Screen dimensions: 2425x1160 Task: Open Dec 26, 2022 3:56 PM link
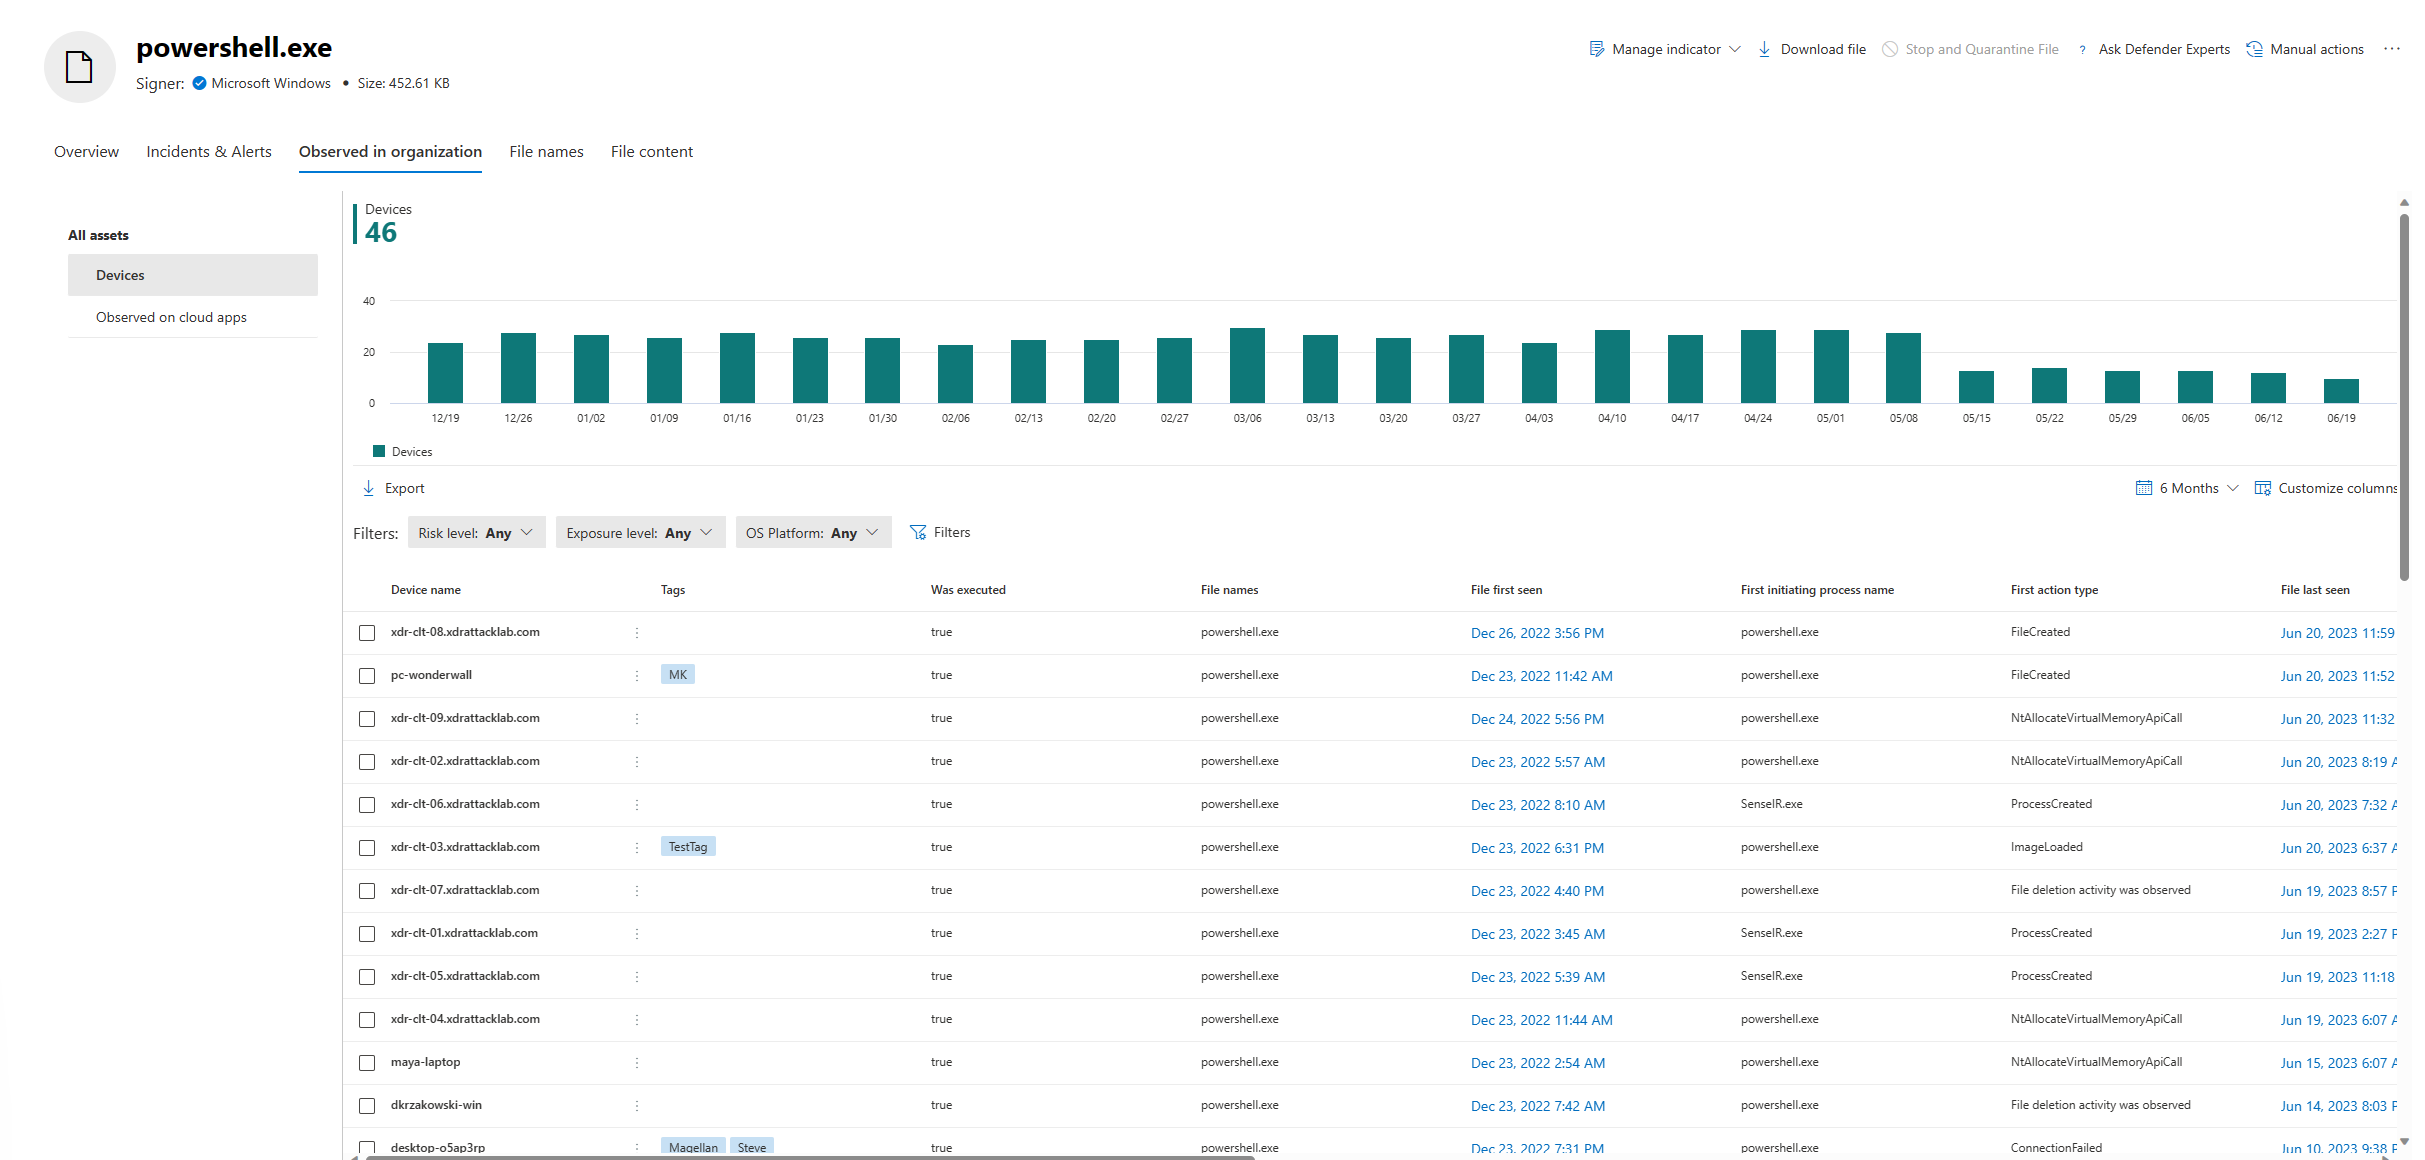click(1537, 633)
